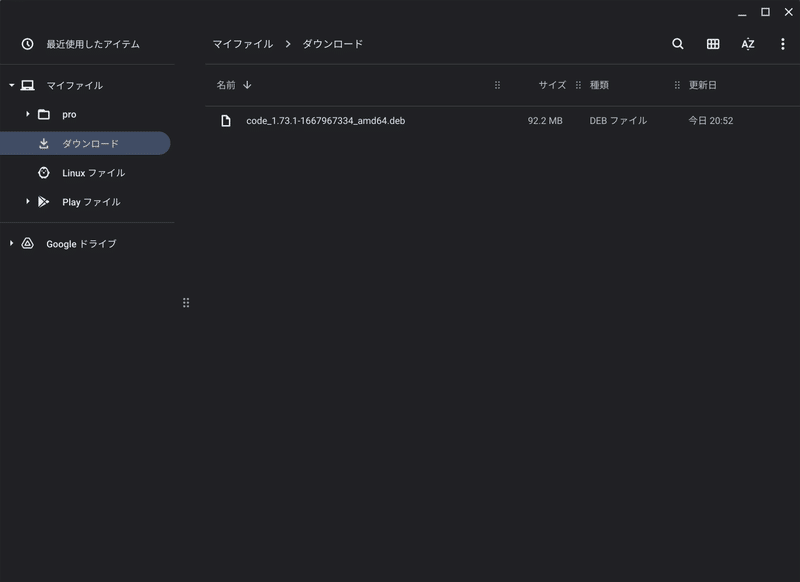This screenshot has height=582, width=800.
Task: Click the Linux penguin icon
Action: (44, 173)
